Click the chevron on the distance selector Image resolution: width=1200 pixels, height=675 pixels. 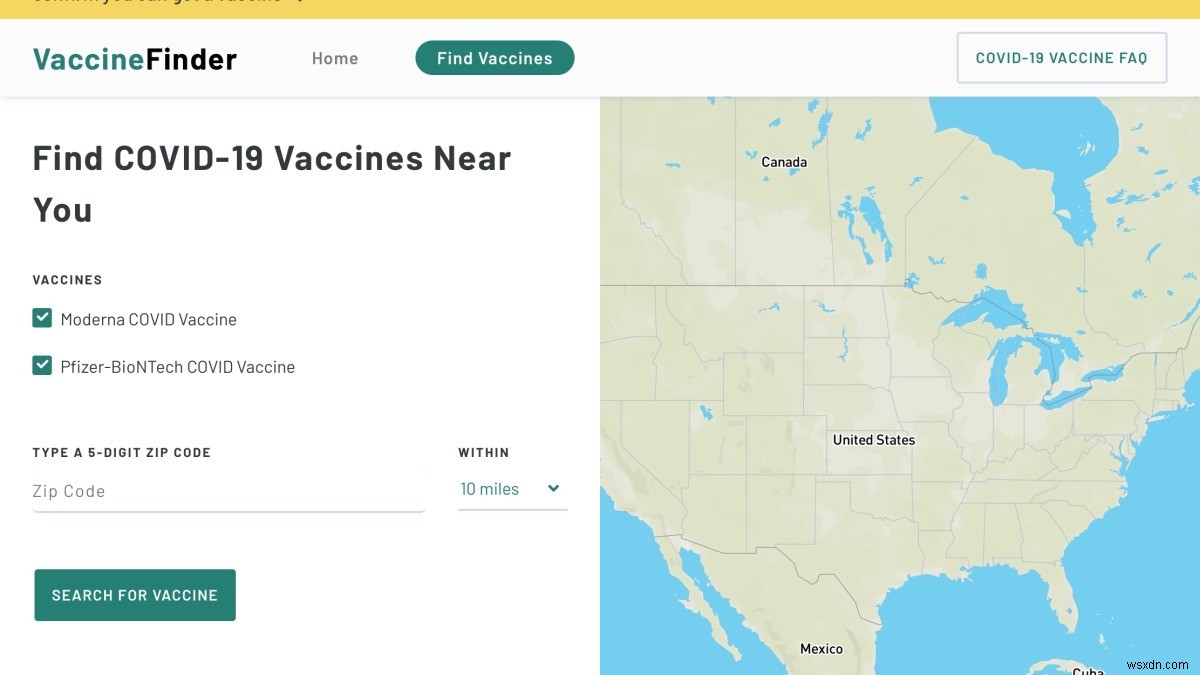(553, 489)
